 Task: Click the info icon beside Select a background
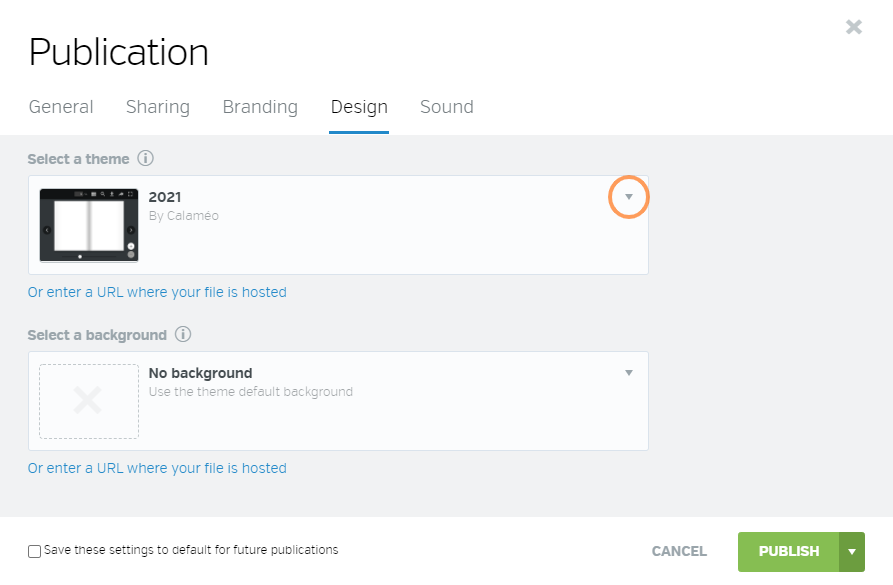183,334
